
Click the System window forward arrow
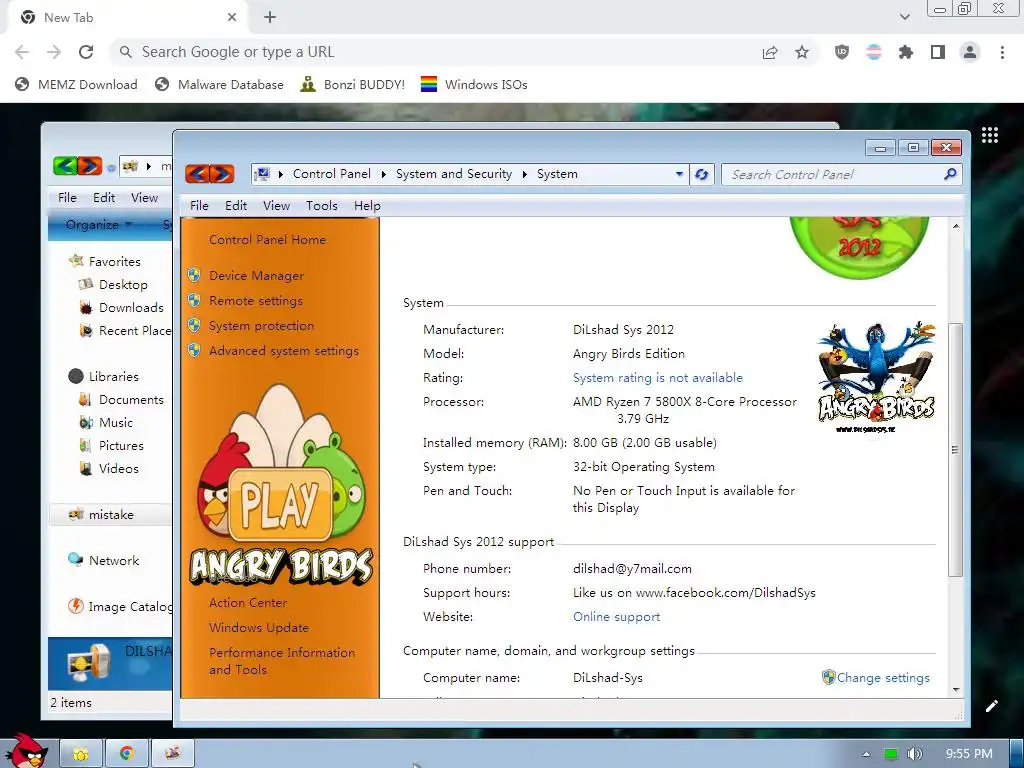pos(222,174)
